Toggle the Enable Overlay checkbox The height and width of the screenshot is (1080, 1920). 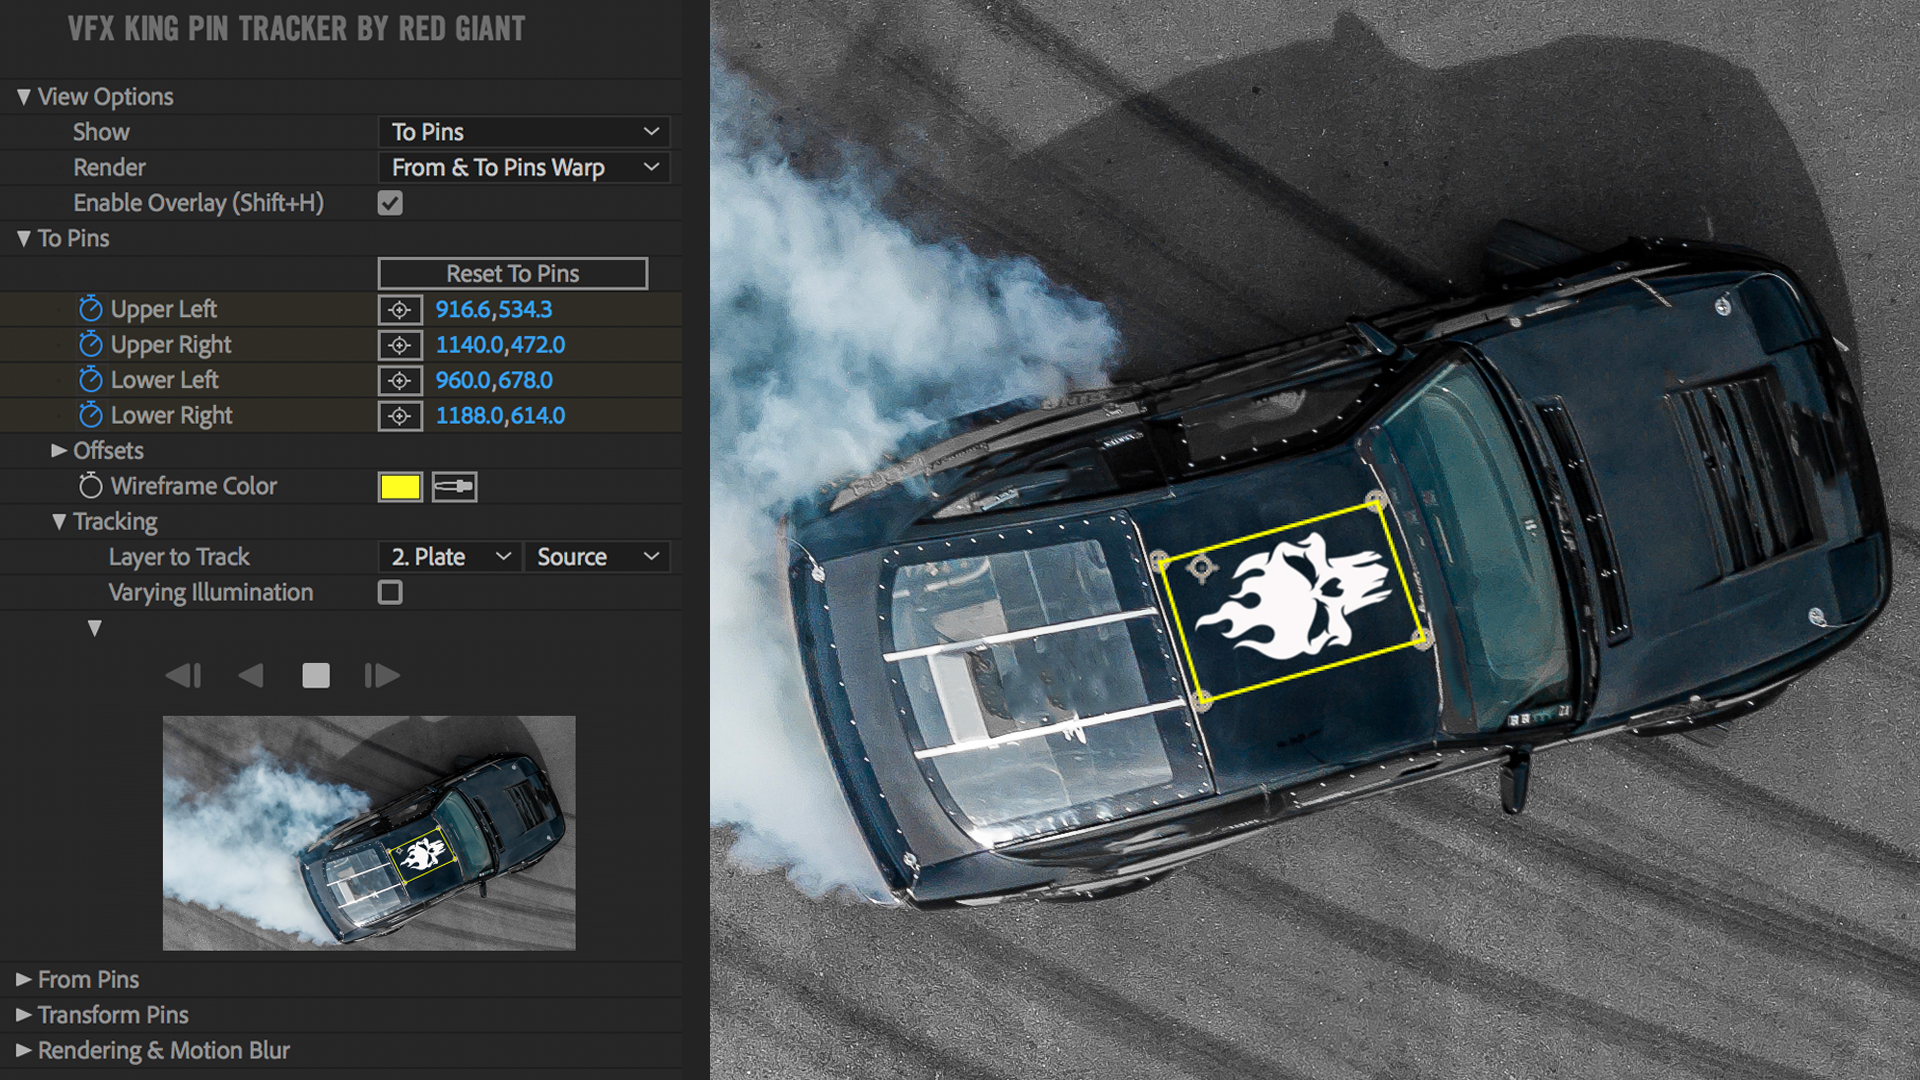coord(390,202)
